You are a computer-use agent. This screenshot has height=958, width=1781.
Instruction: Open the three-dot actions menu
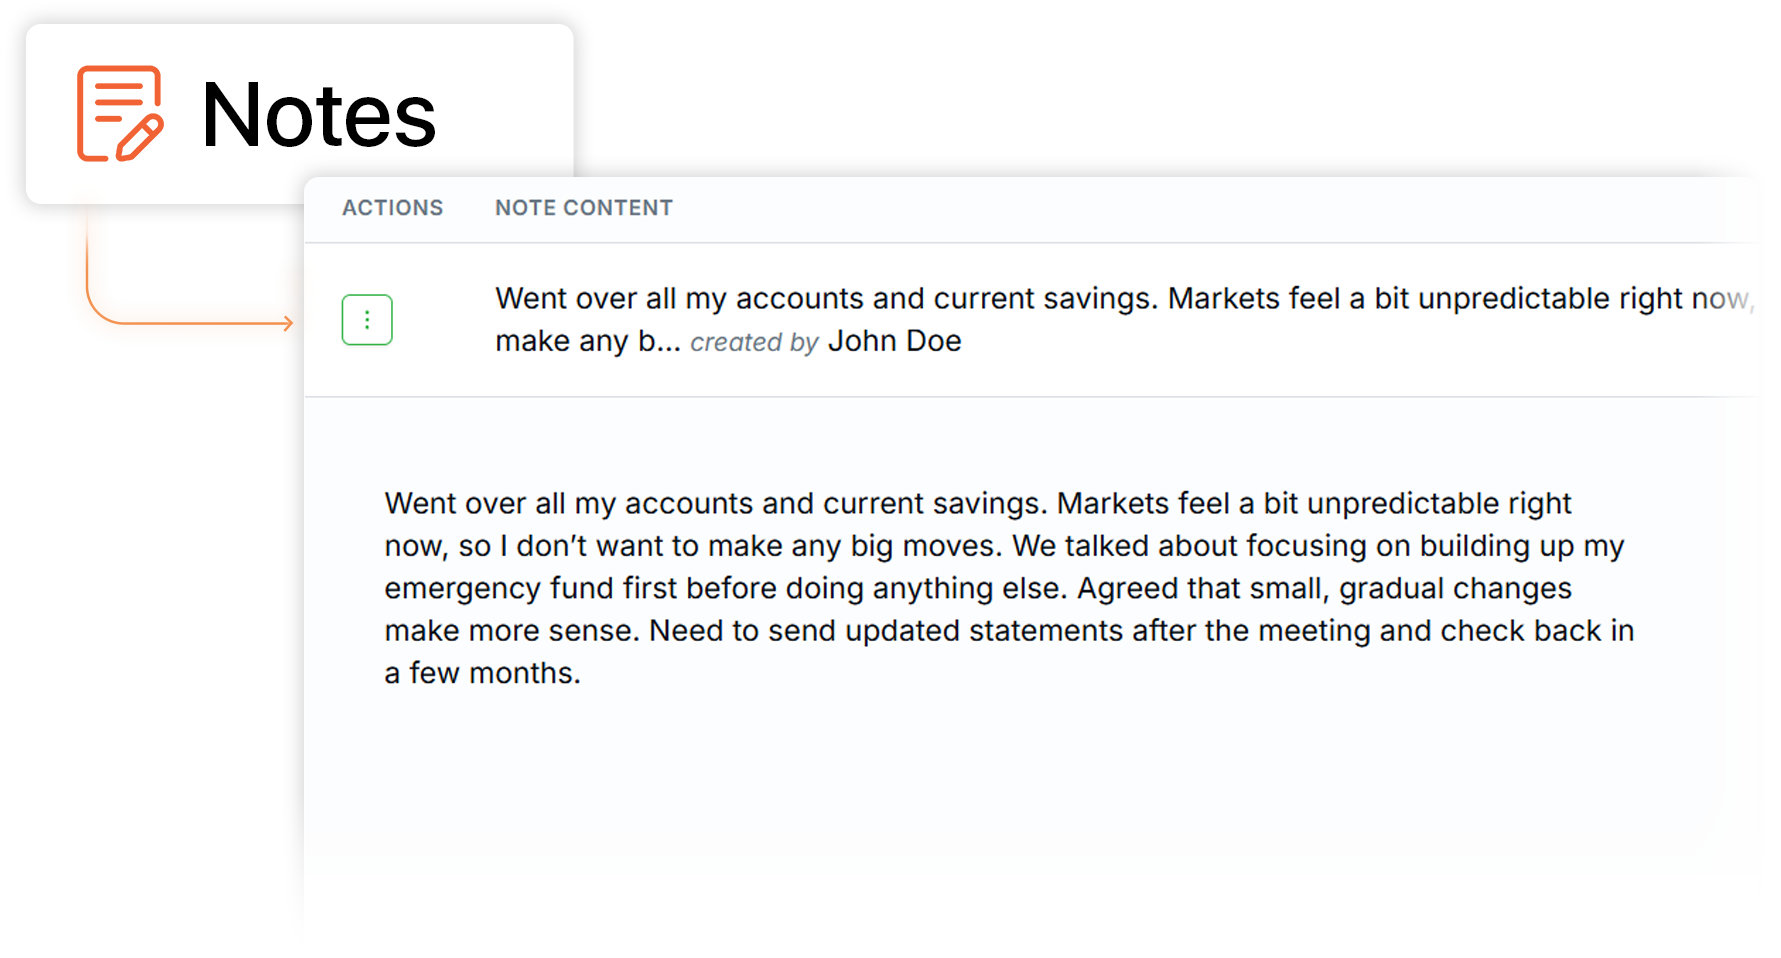(x=367, y=320)
